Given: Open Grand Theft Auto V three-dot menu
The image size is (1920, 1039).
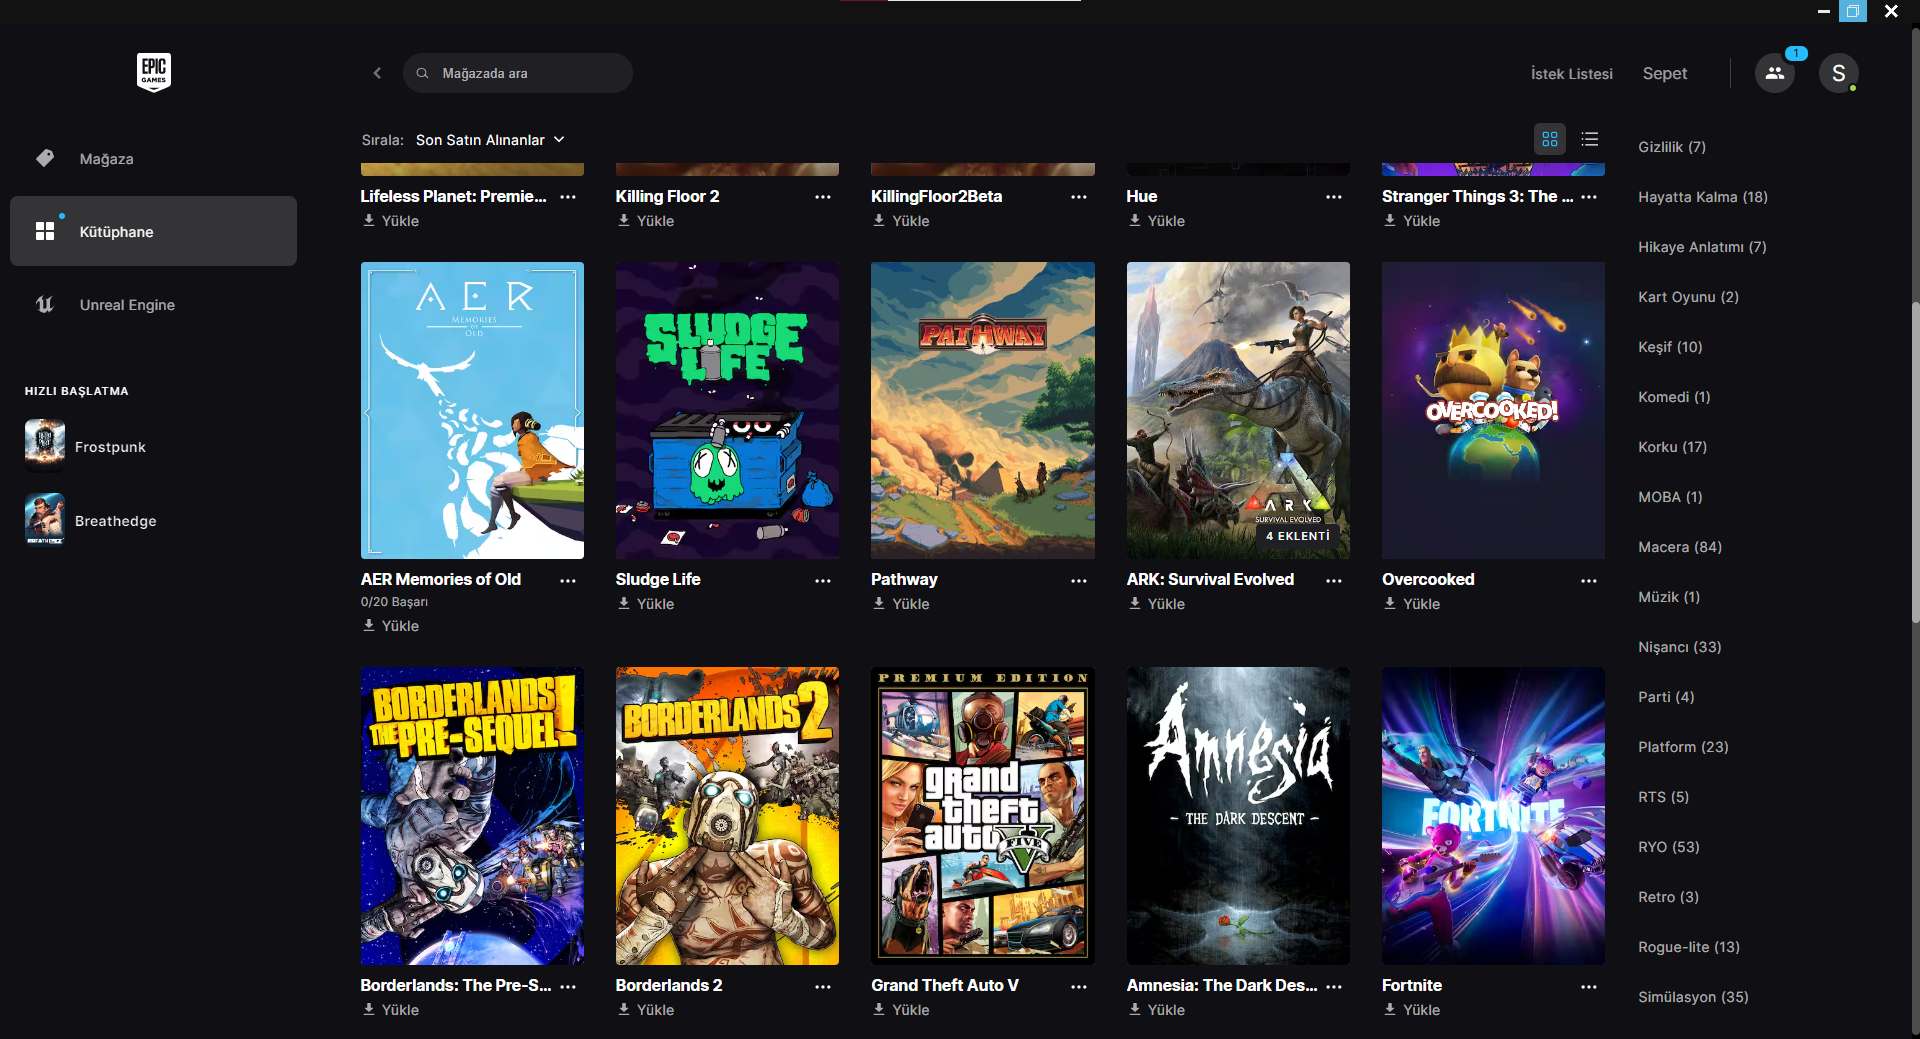Looking at the screenshot, I should point(1079,986).
